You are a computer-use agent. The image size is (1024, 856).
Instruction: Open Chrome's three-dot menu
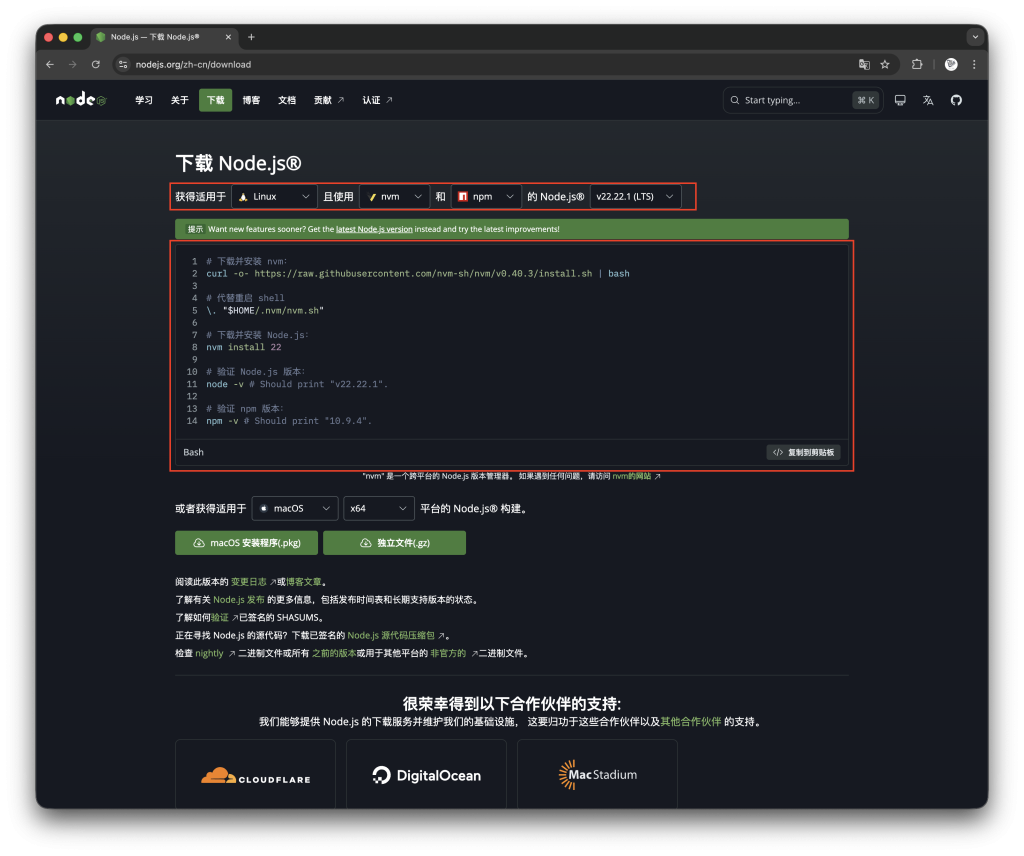[974, 64]
